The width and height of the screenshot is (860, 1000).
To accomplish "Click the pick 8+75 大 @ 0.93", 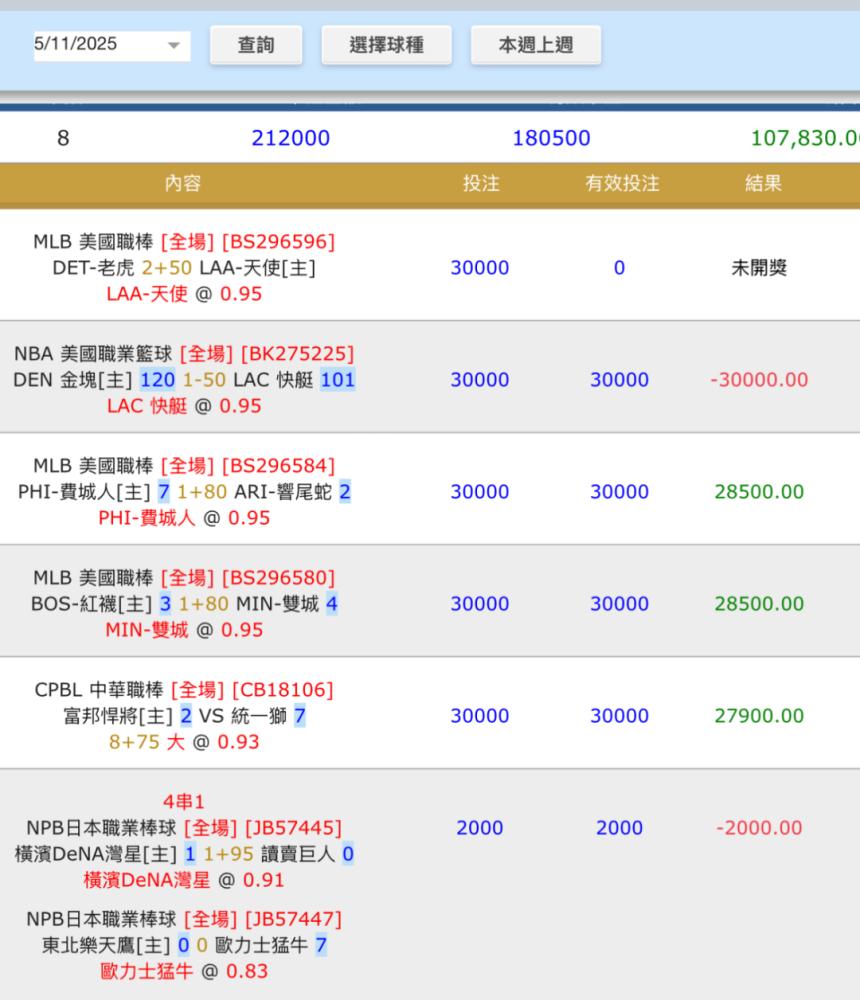I will pos(184,743).
